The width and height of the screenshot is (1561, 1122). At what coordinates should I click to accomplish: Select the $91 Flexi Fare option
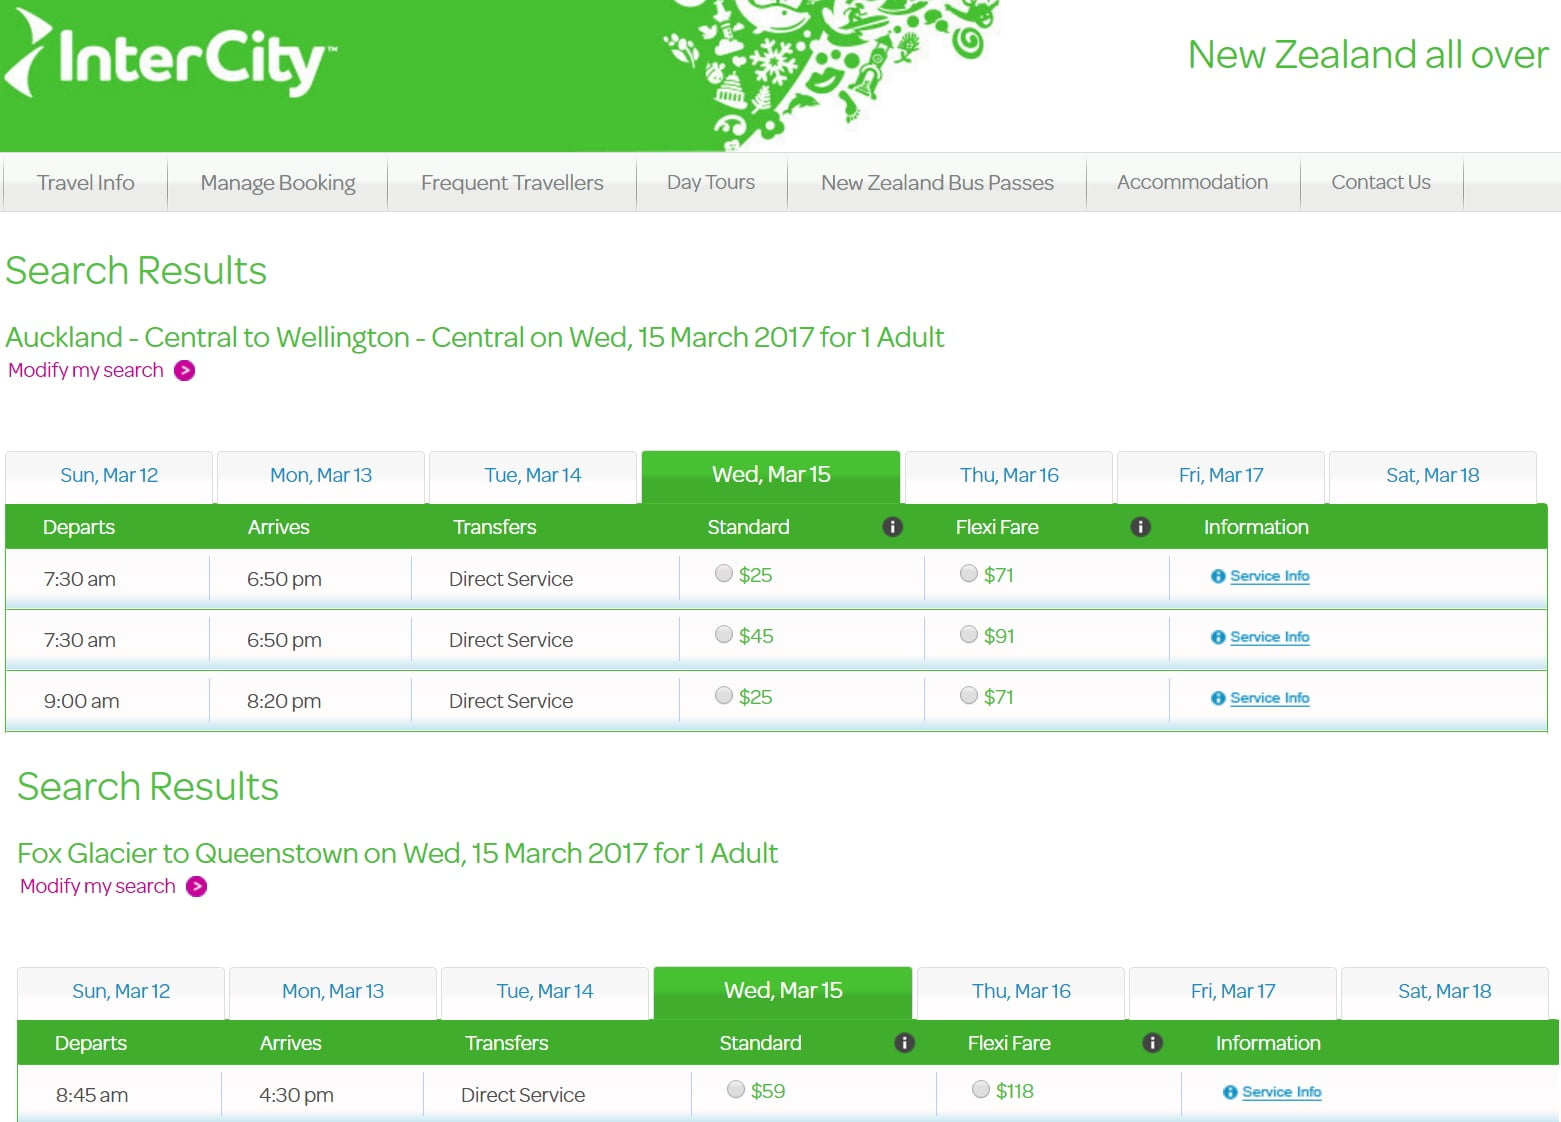pyautogui.click(x=968, y=634)
